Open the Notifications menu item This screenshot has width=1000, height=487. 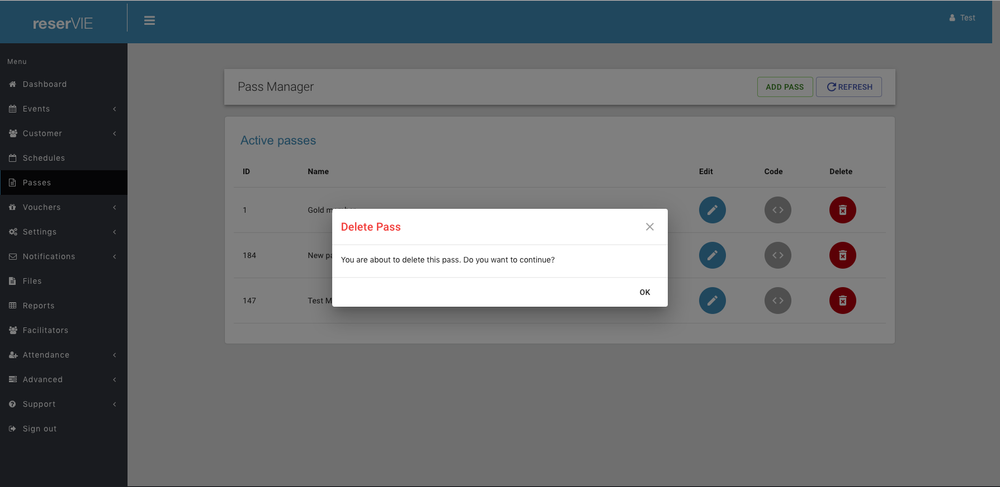point(64,256)
